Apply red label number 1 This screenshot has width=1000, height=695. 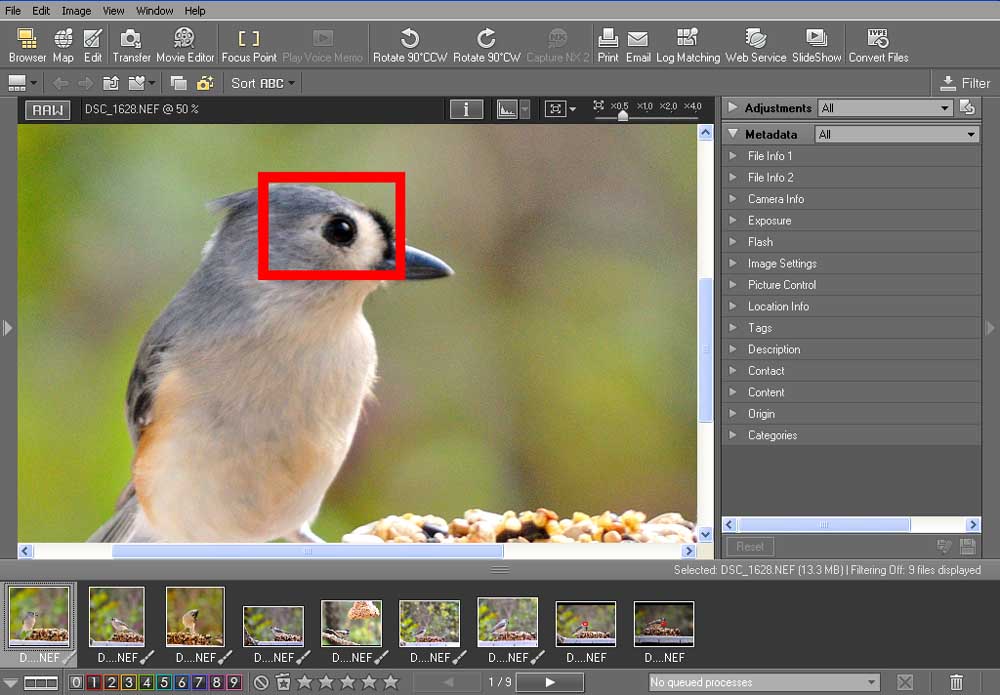pos(93,682)
